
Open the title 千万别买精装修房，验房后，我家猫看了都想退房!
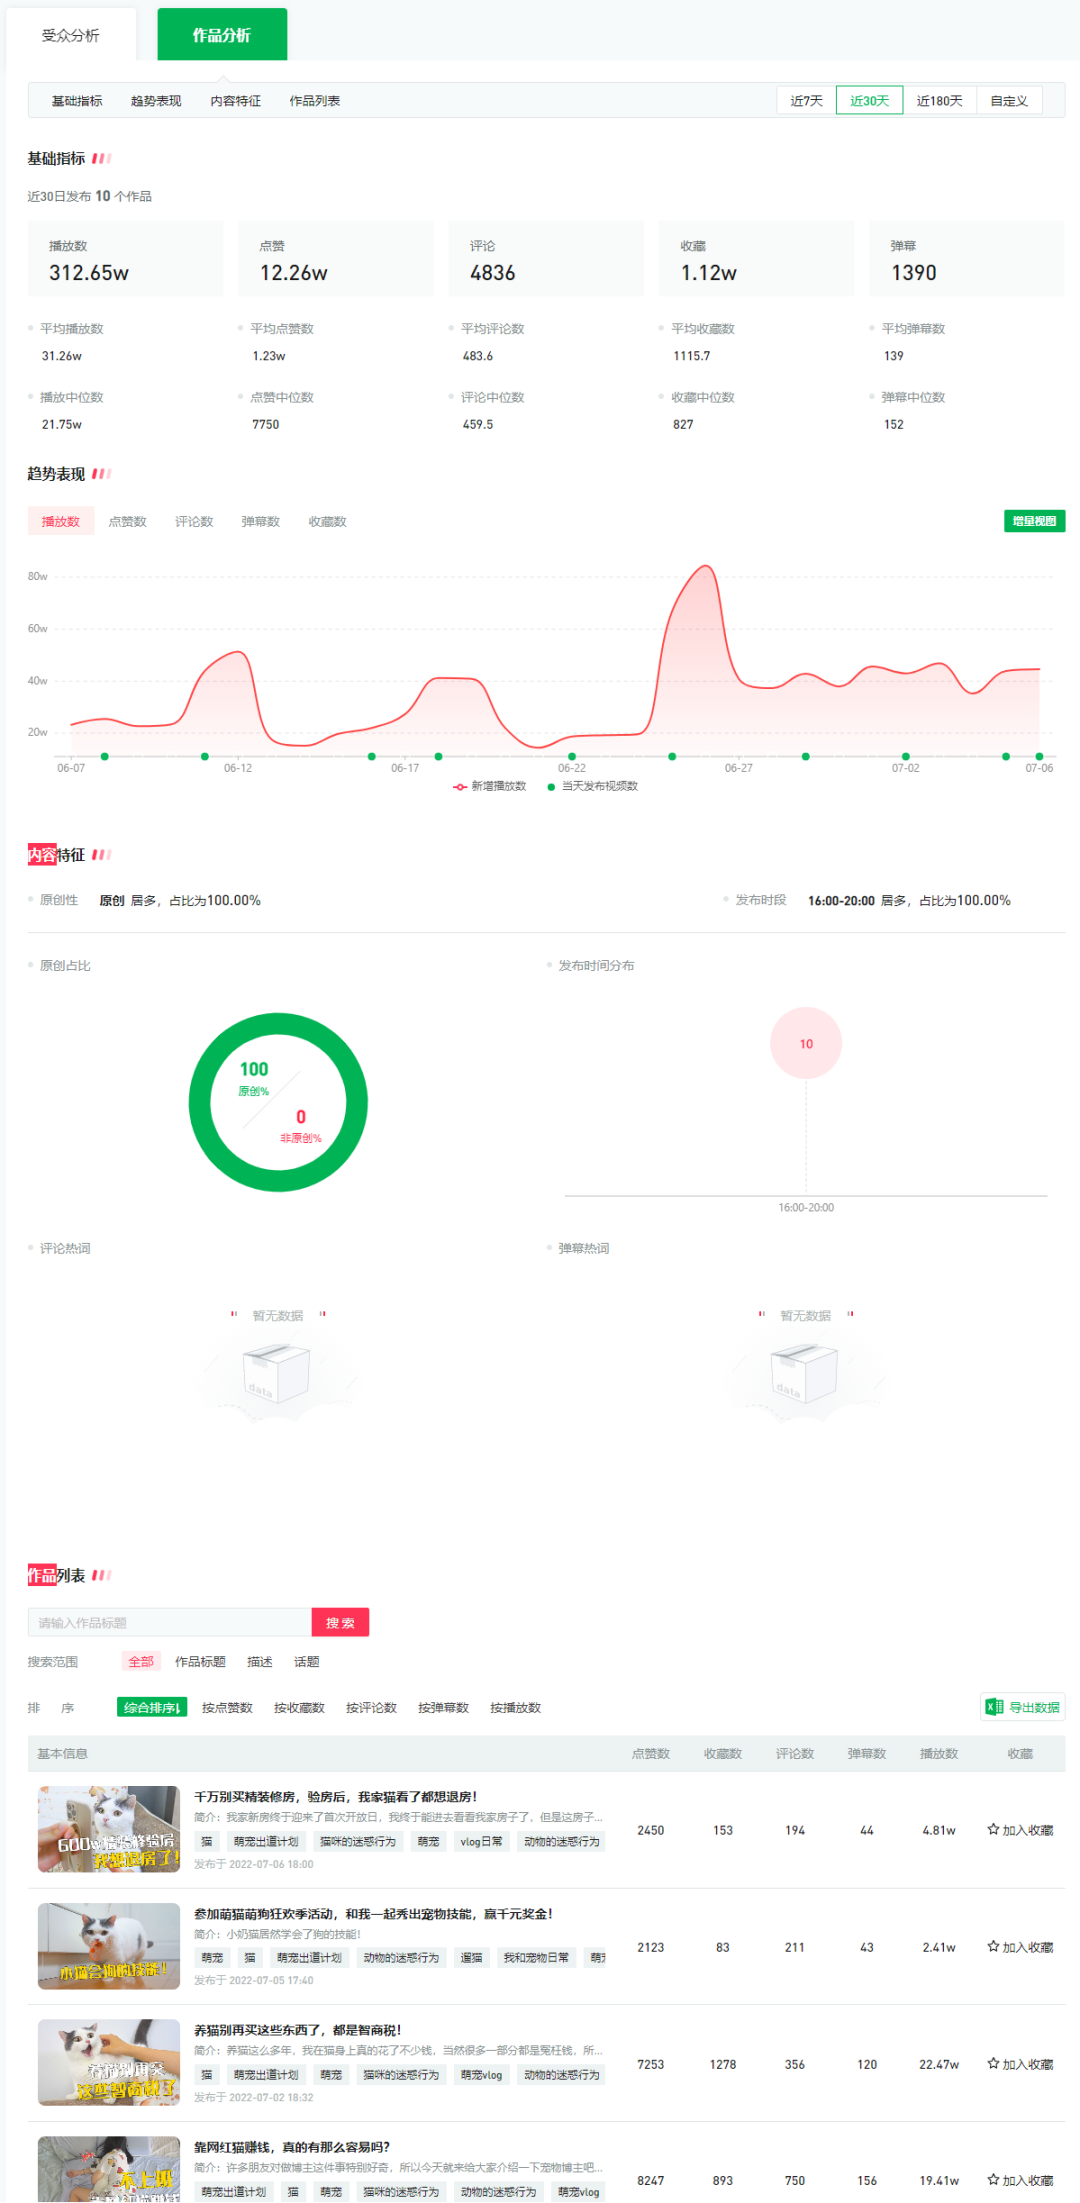click(x=336, y=1796)
